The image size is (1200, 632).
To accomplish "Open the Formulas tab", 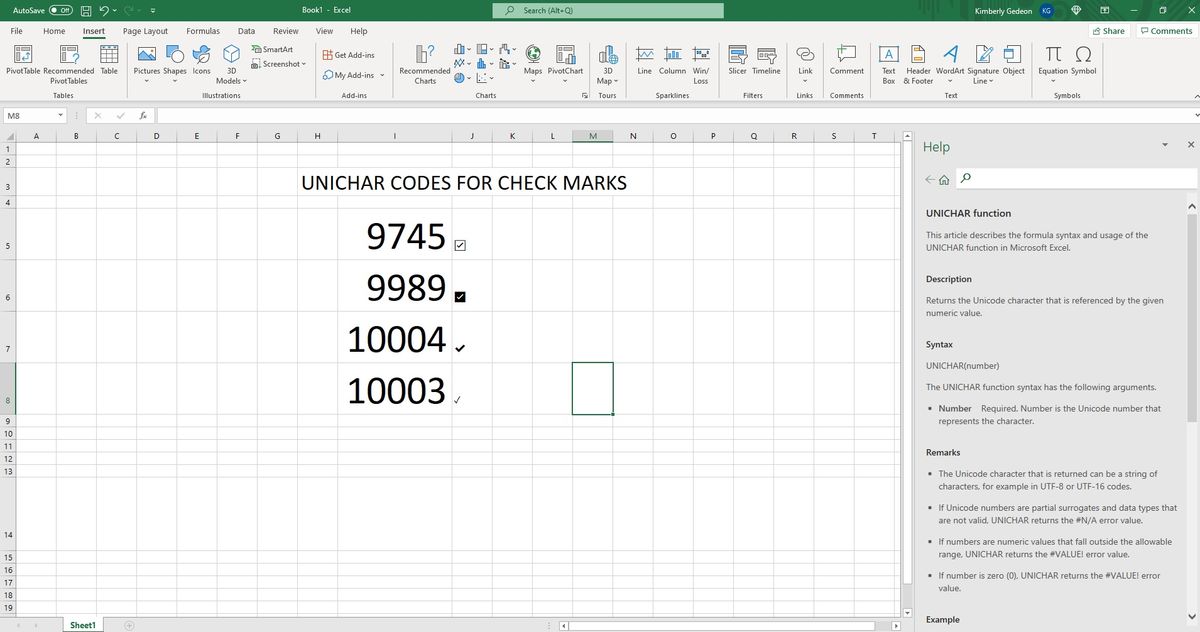I will [x=203, y=31].
